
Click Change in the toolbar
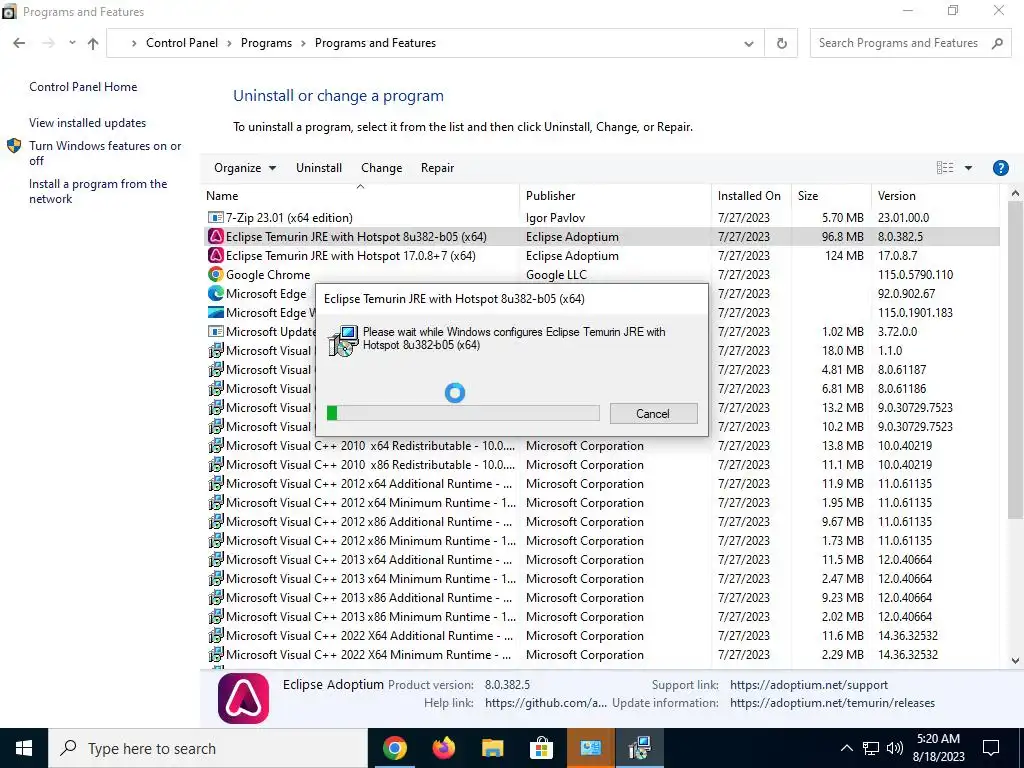click(x=381, y=168)
